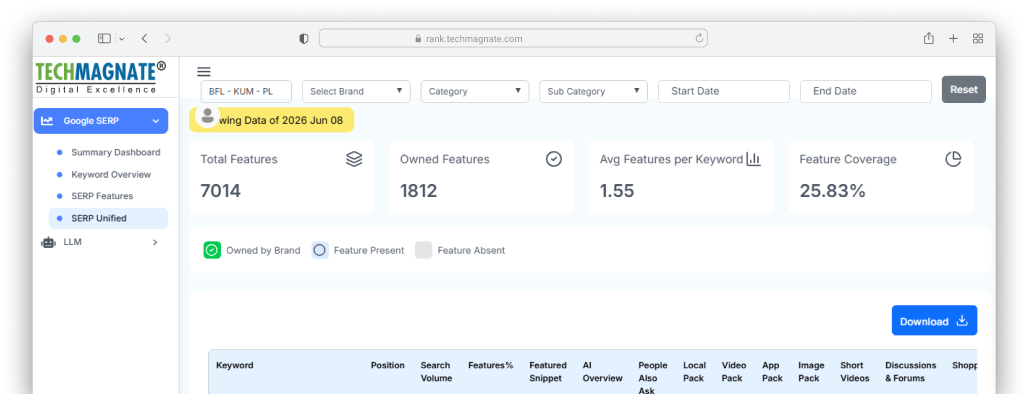Open the Safari share icon
1029x394 pixels.
(929, 39)
